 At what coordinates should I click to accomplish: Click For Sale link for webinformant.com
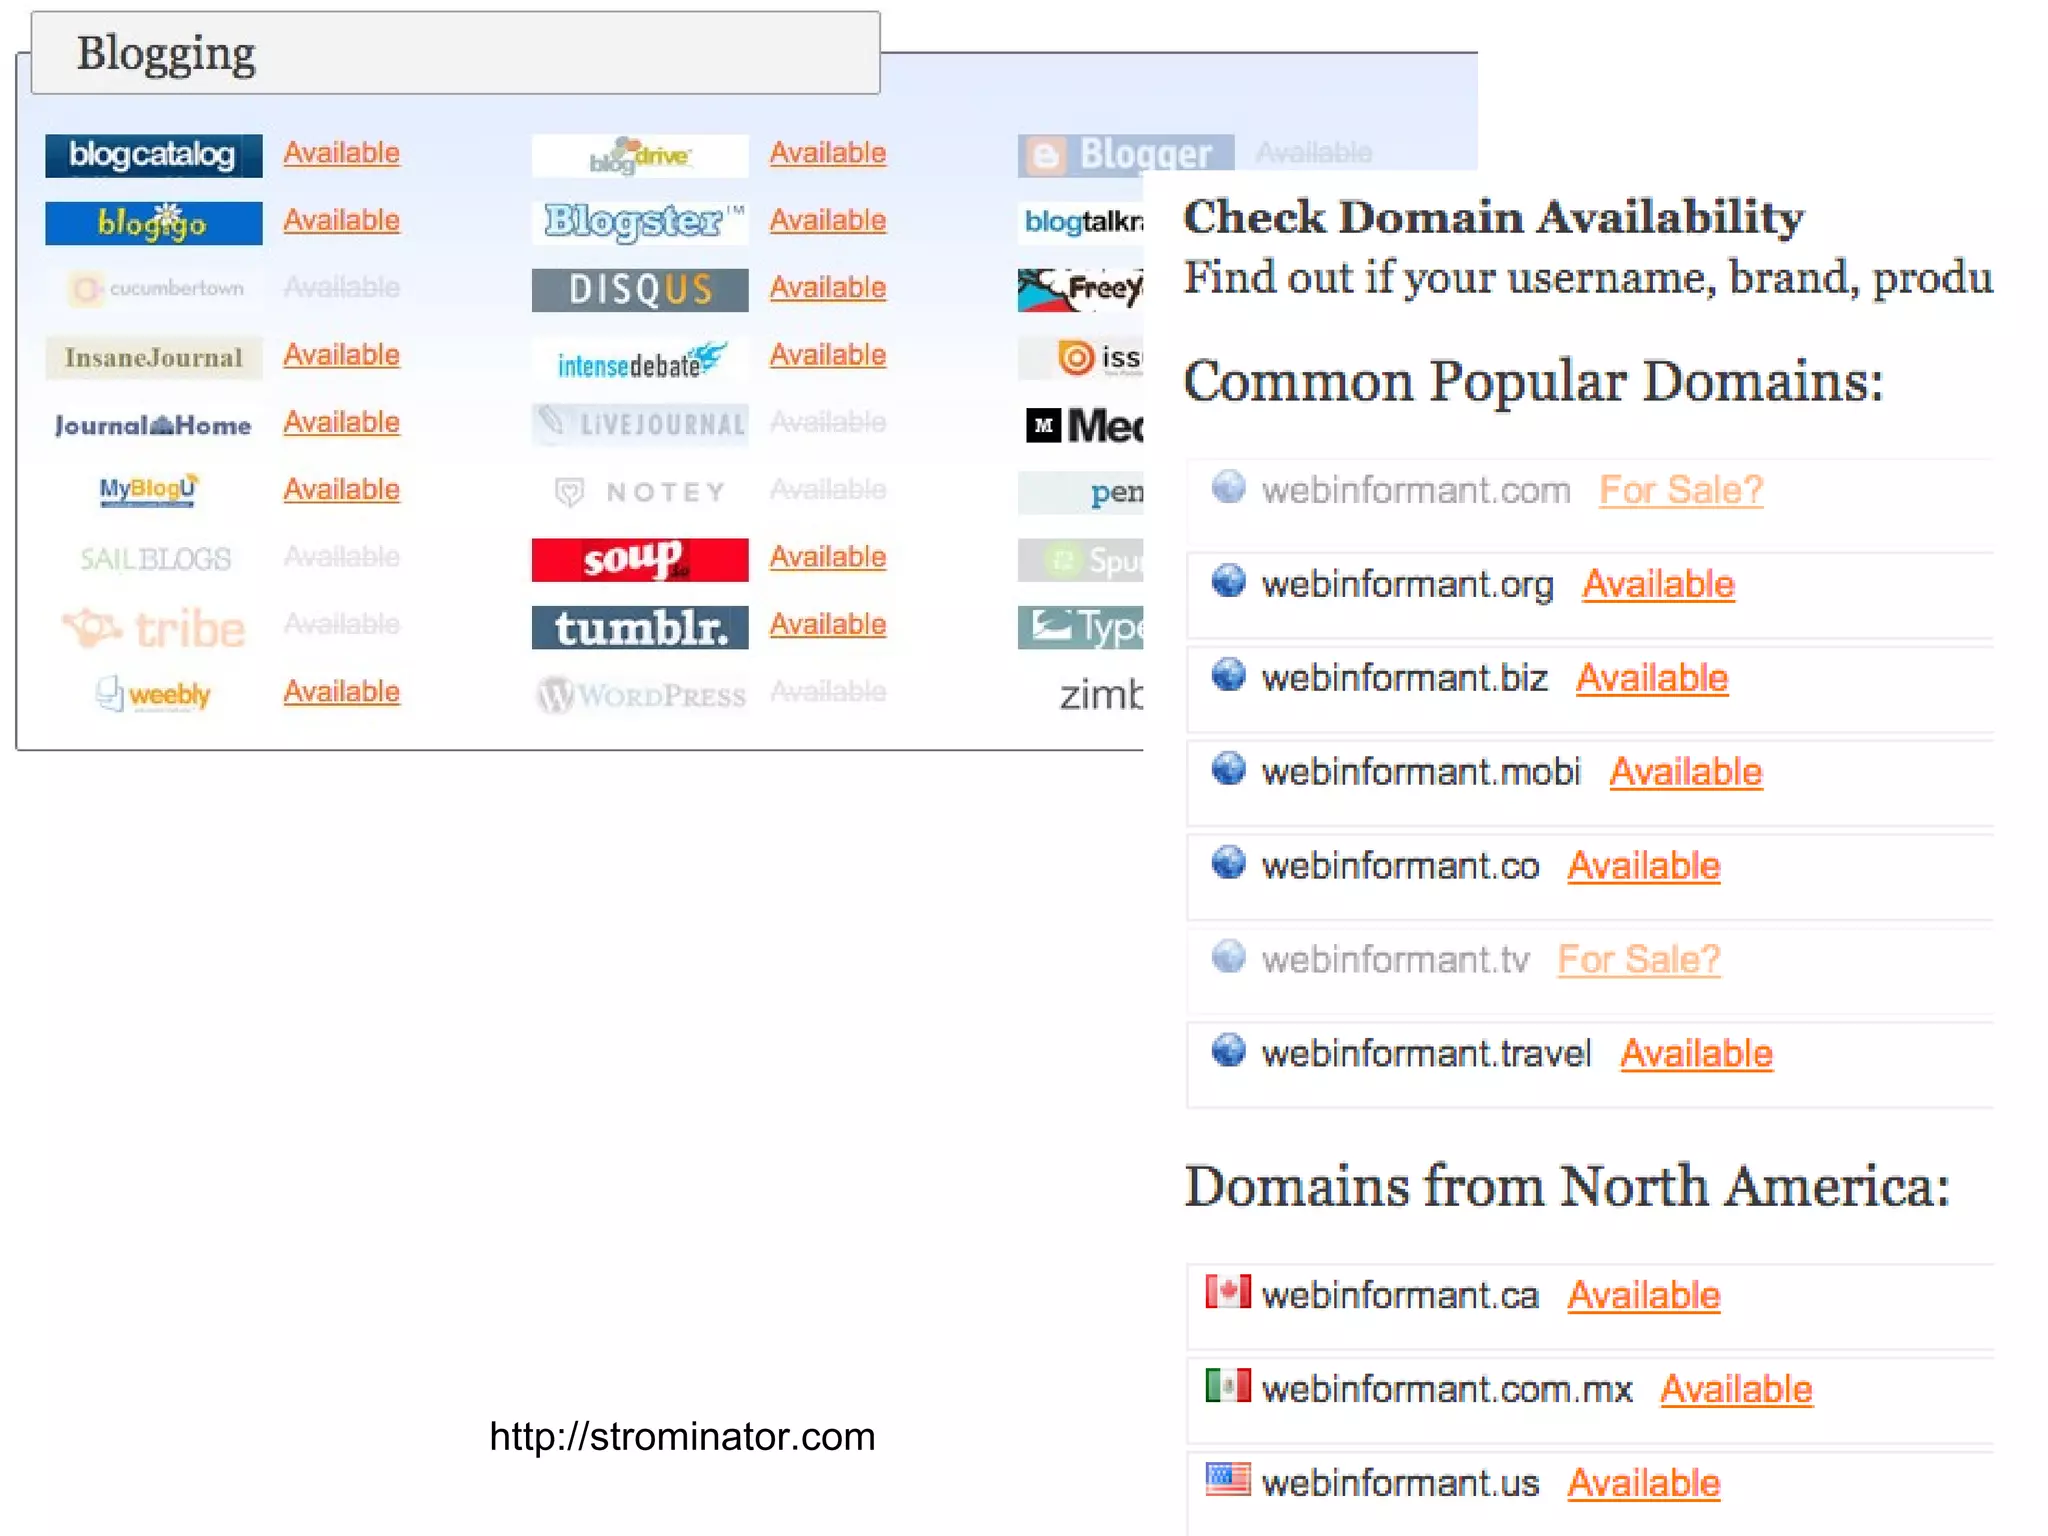pos(1680,490)
